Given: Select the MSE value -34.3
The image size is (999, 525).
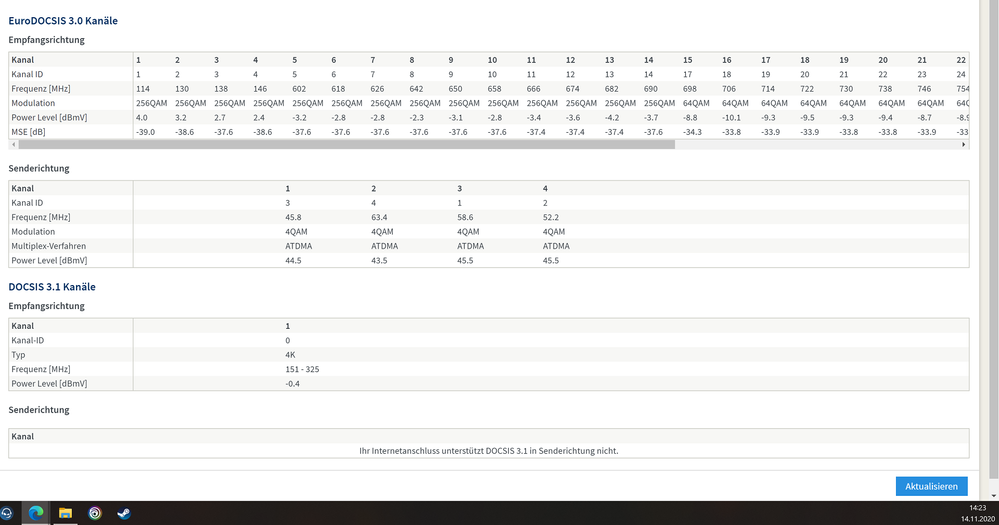Looking at the screenshot, I should [693, 132].
